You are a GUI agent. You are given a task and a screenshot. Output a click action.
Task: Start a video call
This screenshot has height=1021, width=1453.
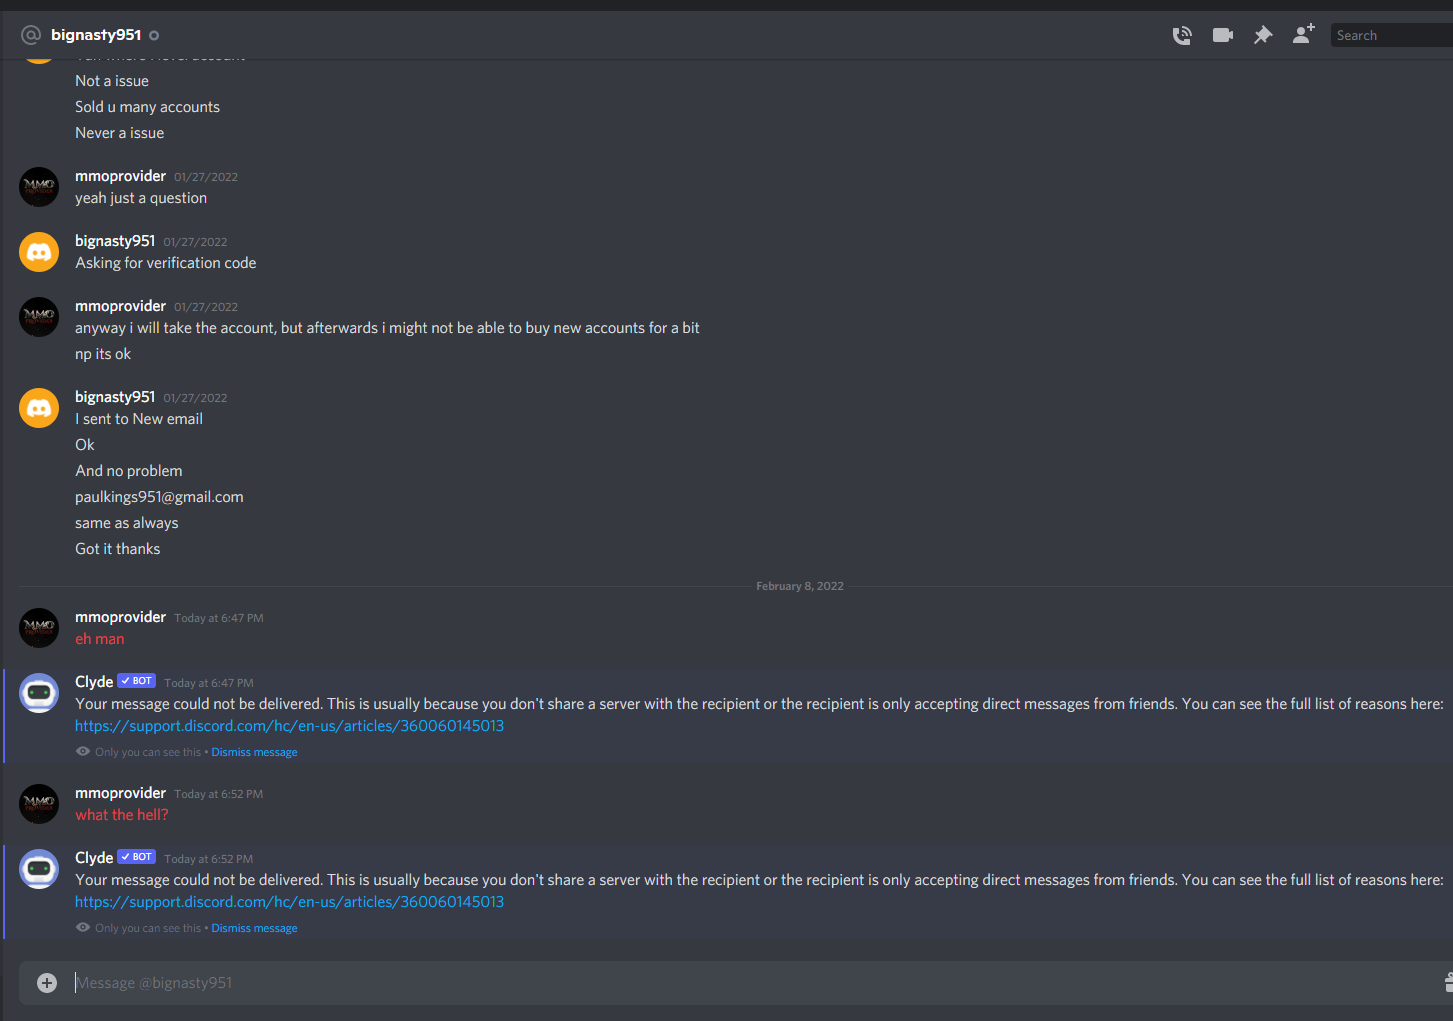tap(1223, 35)
